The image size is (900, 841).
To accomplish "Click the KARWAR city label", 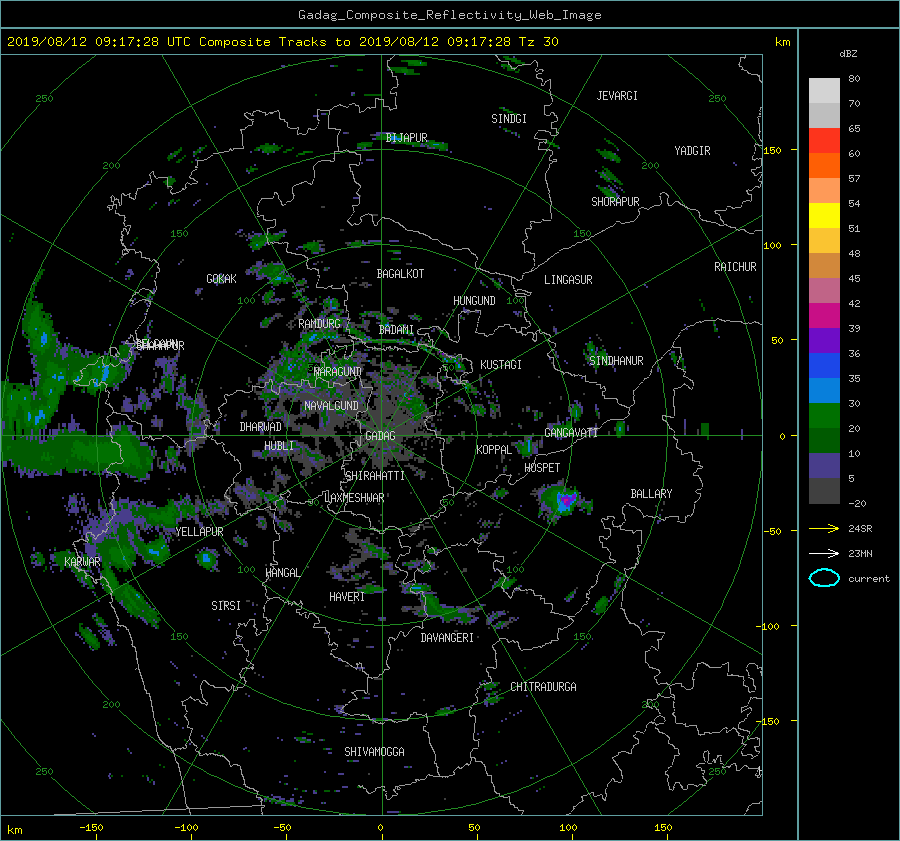I will click(82, 562).
